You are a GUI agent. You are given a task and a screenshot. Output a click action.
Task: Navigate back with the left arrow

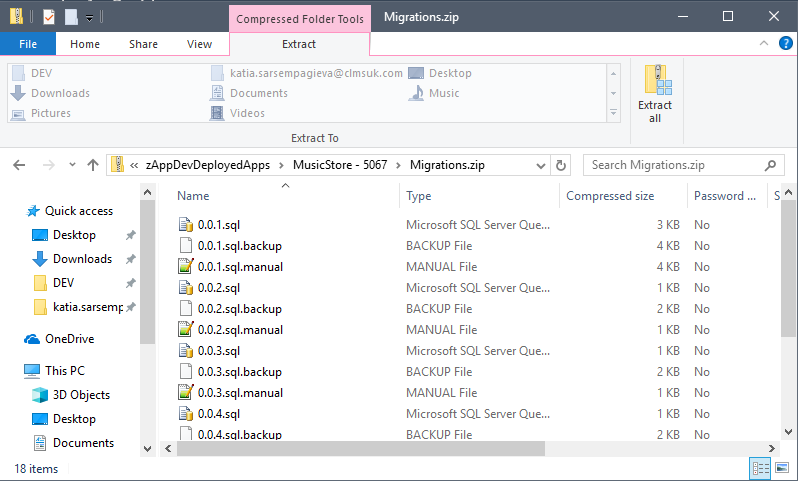20,165
